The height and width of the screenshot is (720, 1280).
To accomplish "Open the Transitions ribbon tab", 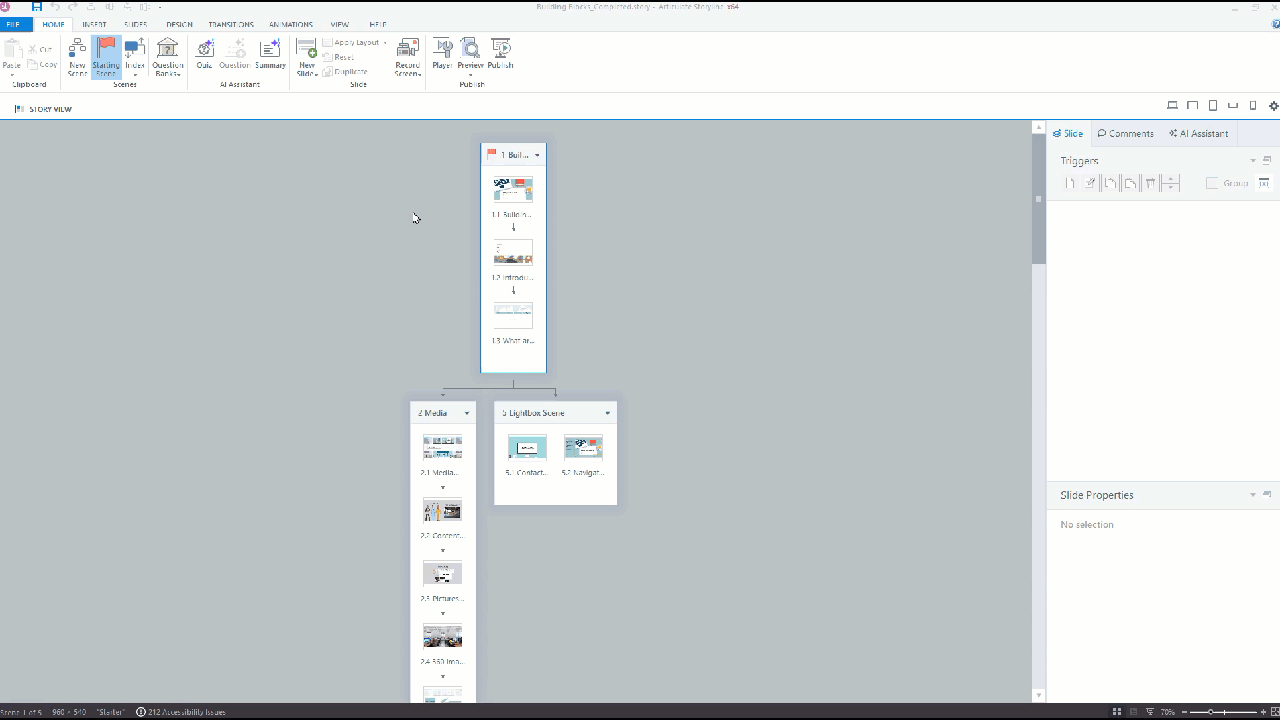I will coord(231,24).
